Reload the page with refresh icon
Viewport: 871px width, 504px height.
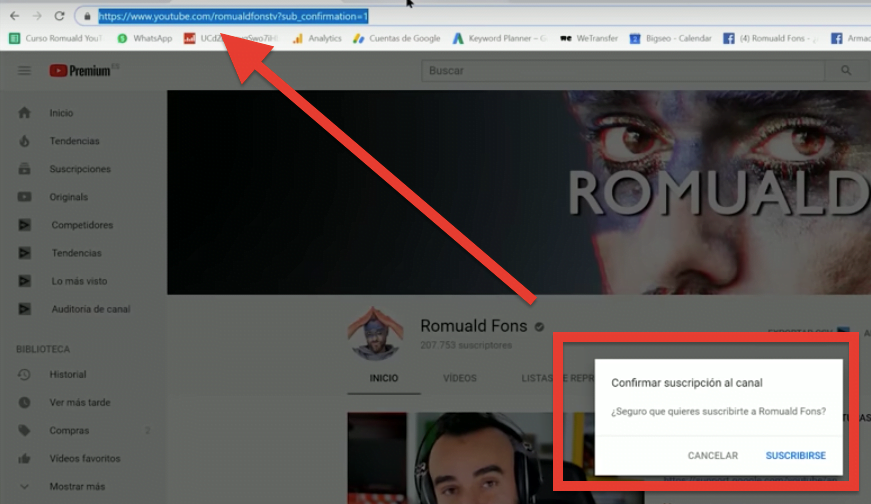[x=59, y=16]
